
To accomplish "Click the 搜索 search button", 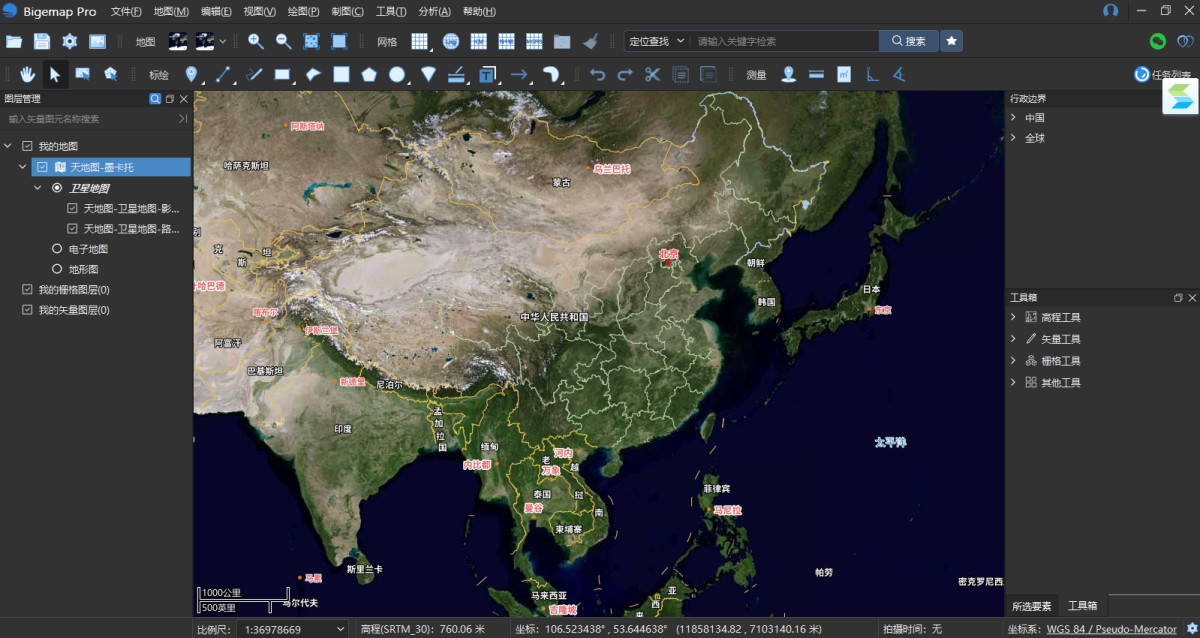I will 908,41.
